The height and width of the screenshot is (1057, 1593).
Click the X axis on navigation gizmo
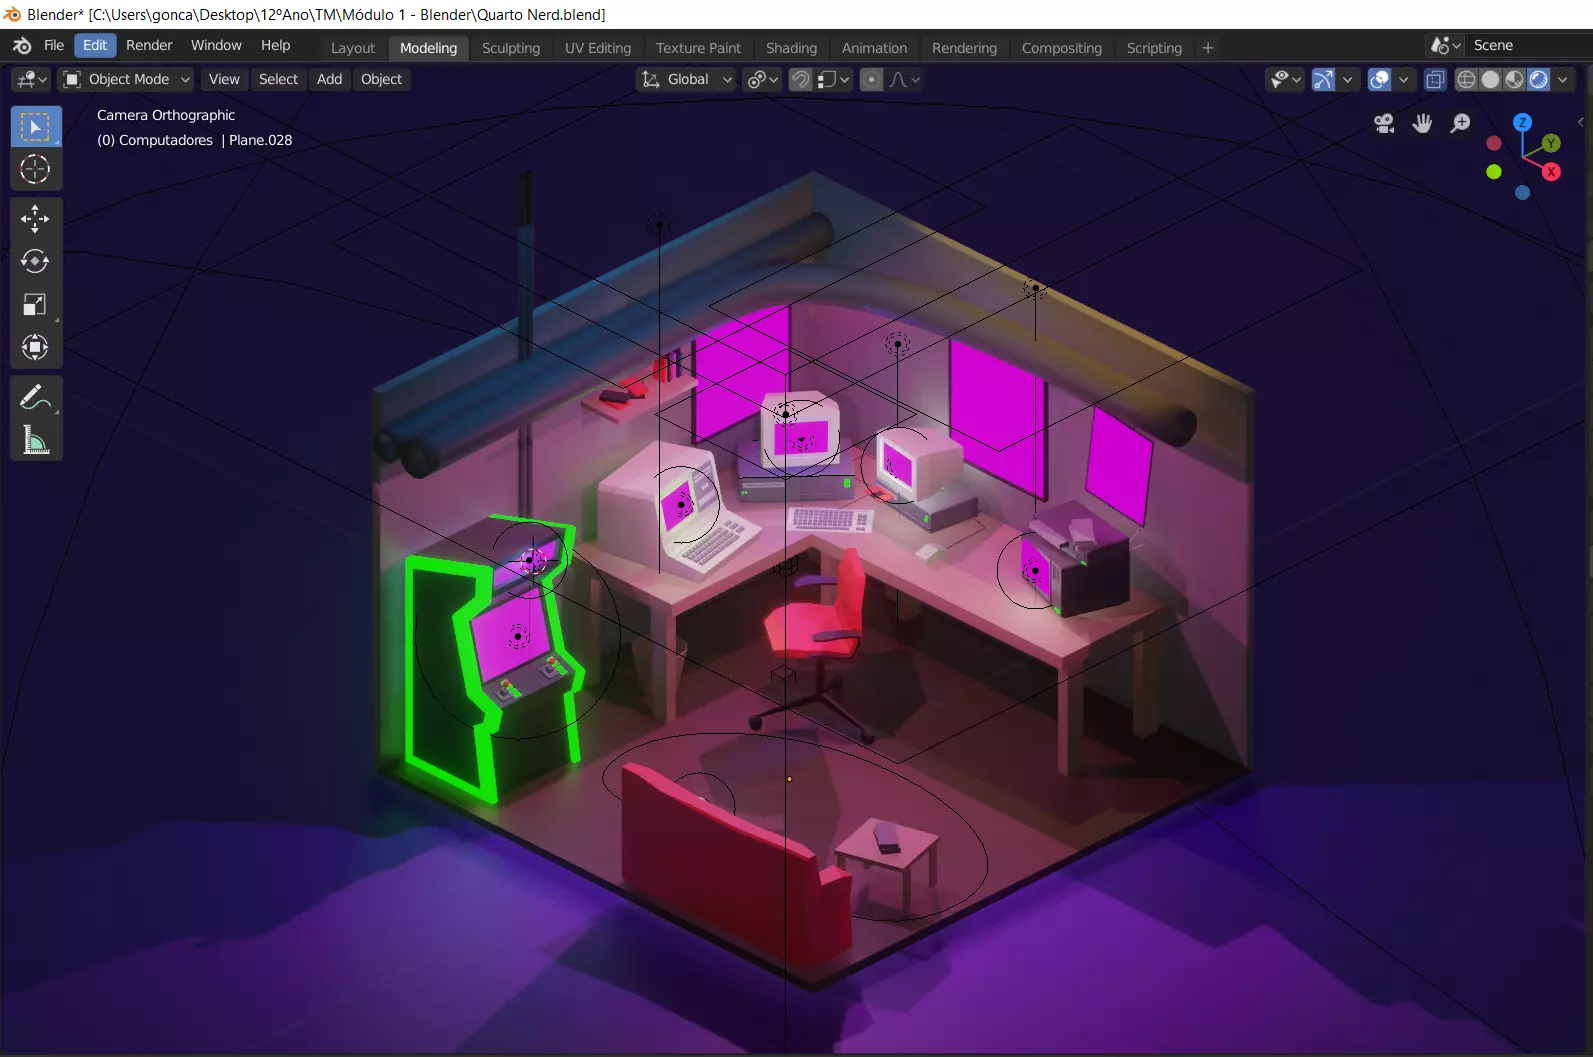click(1551, 172)
